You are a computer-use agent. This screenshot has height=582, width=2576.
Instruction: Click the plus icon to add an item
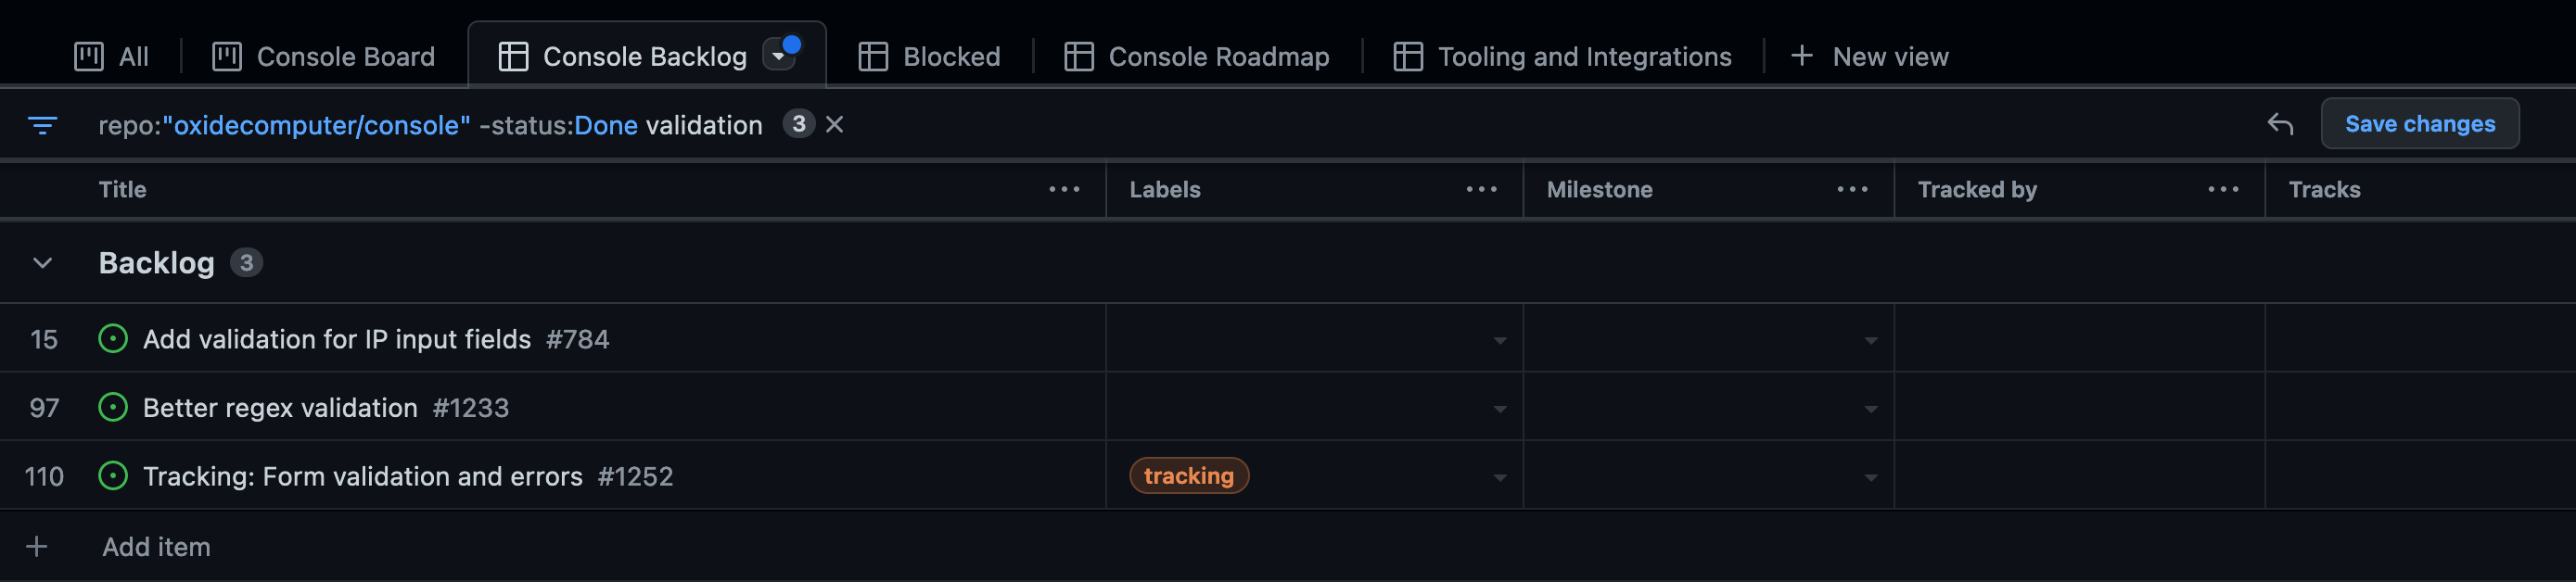coord(37,546)
